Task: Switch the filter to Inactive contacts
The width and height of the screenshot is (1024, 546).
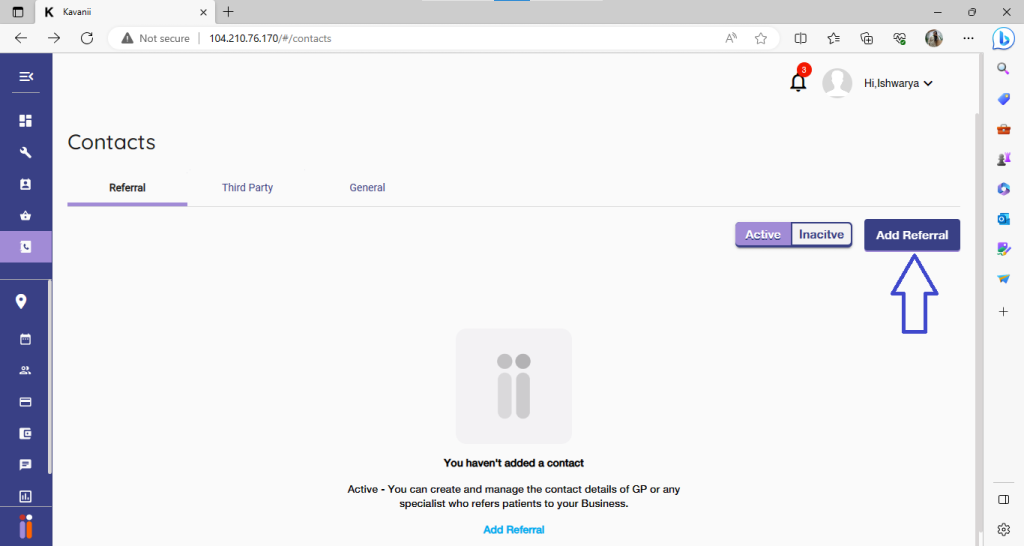Action: pyautogui.click(x=821, y=235)
